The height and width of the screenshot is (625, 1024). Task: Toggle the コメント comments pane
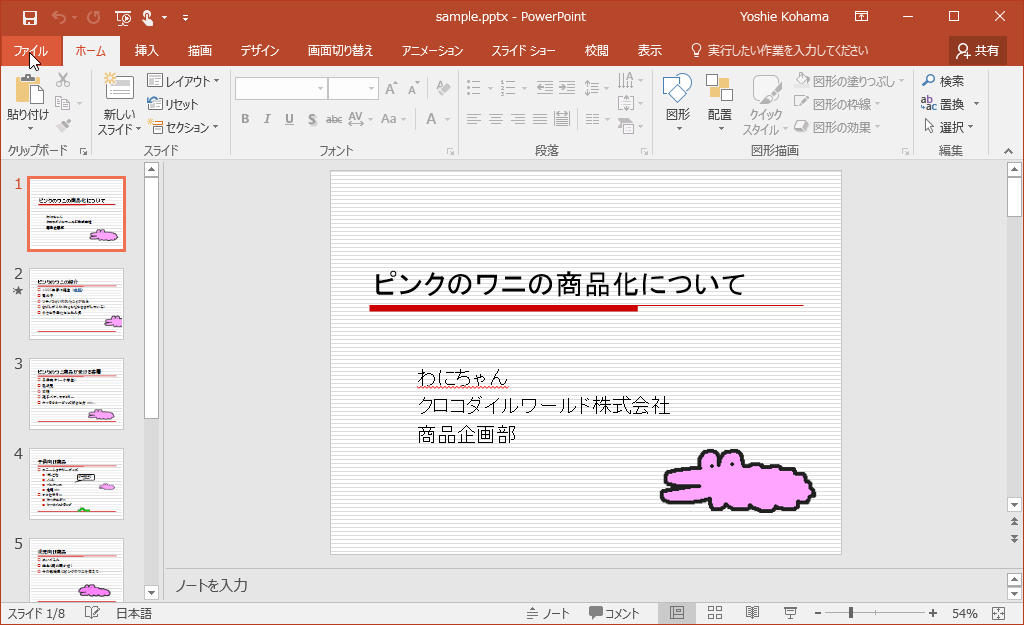click(x=614, y=613)
